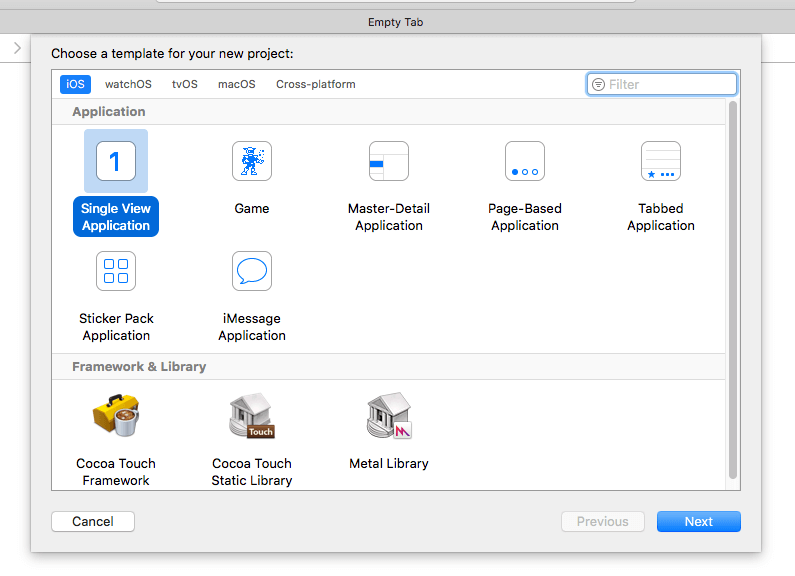
Task: Pick the Page-Based Application icon
Action: [x=525, y=161]
